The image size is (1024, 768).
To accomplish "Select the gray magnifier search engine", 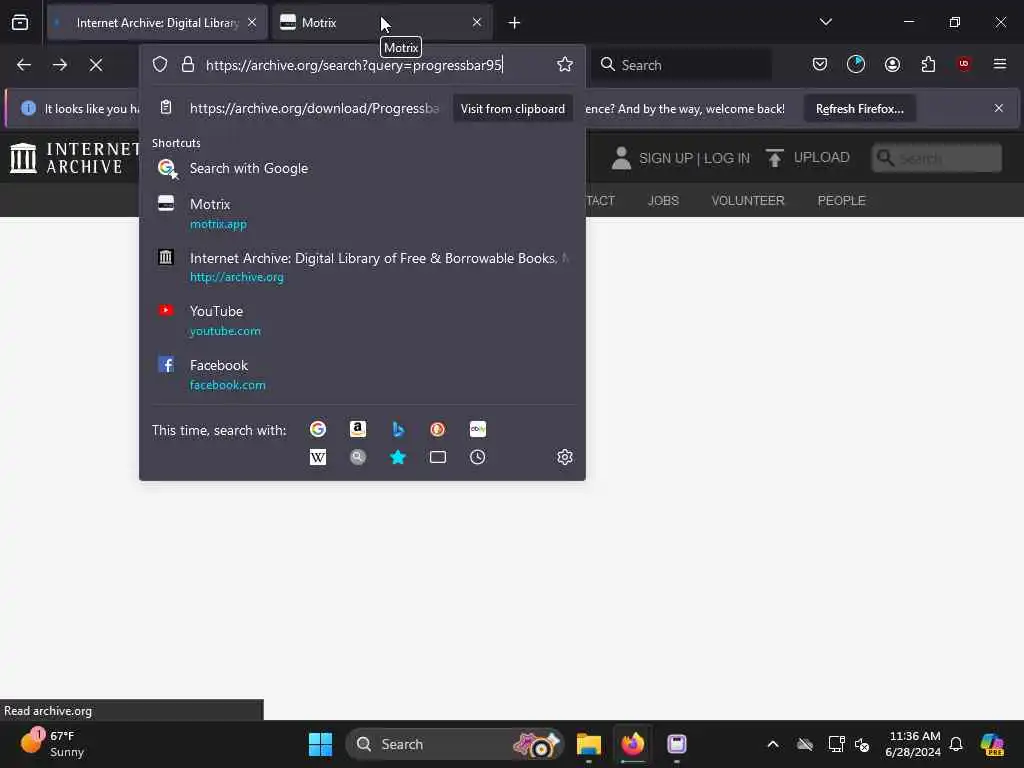I will tap(358, 457).
